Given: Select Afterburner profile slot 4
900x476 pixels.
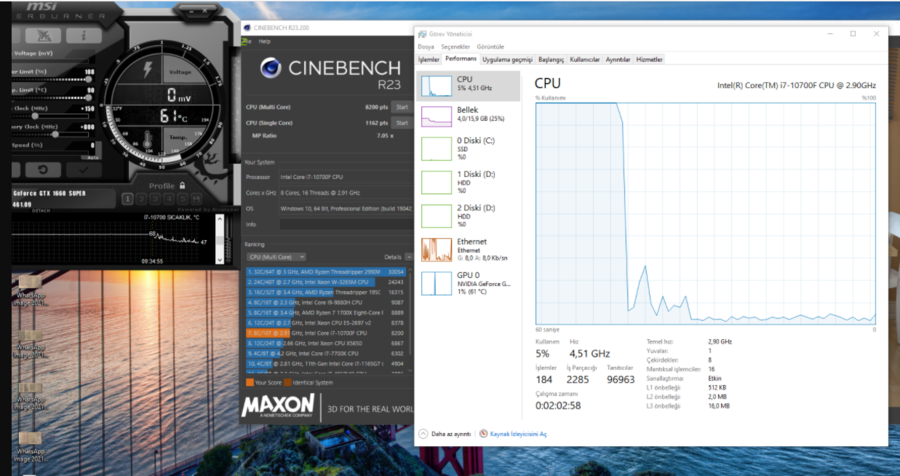Looking at the screenshot, I should tap(169, 199).
